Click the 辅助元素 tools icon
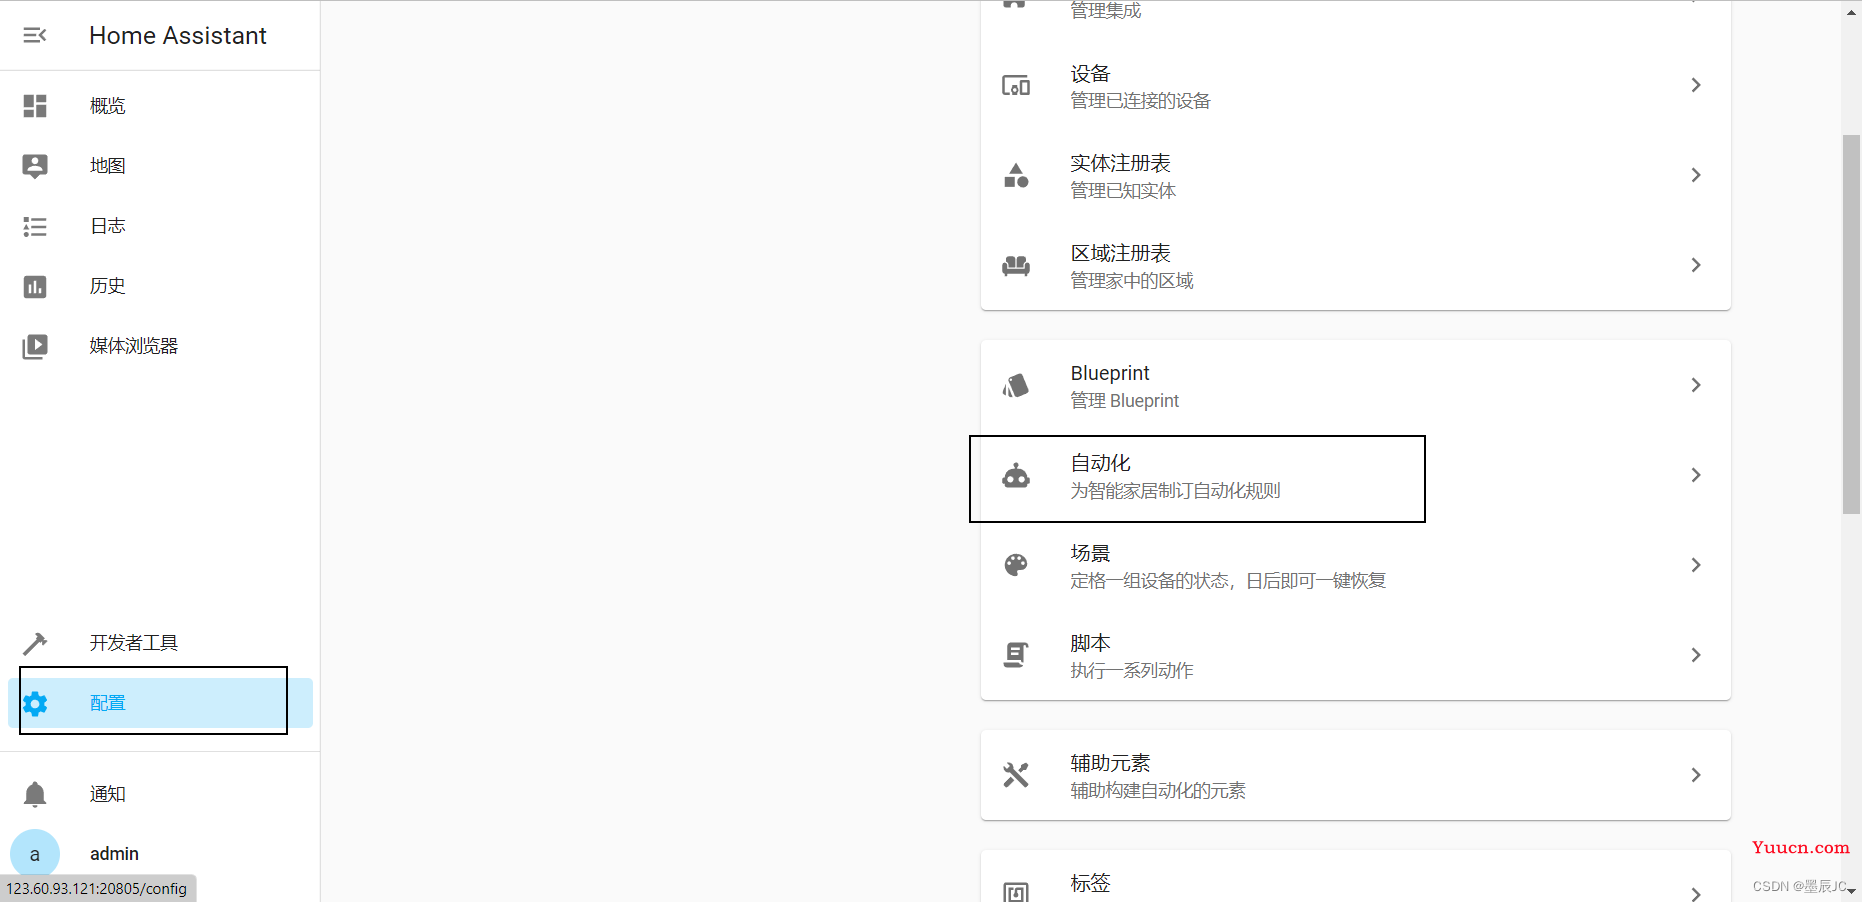Image resolution: width=1862 pixels, height=902 pixels. pos(1016,775)
